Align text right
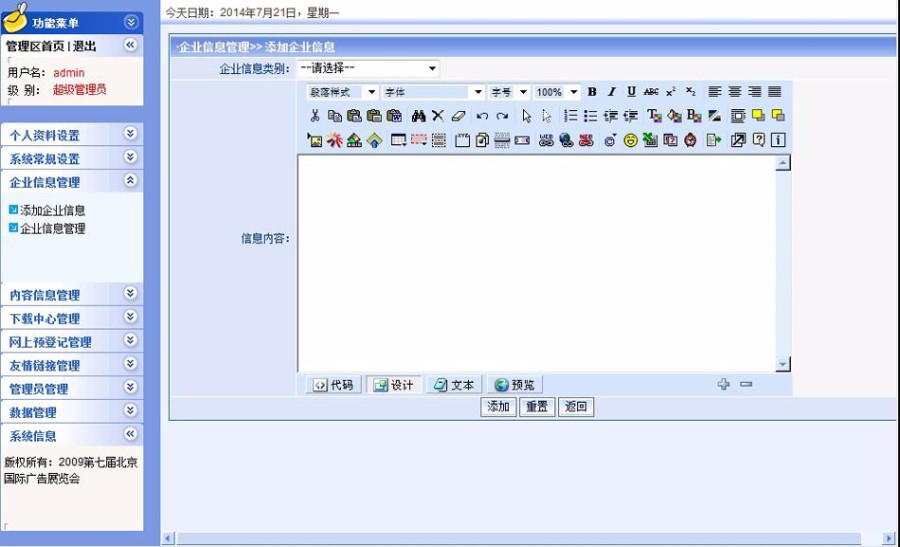This screenshot has width=900, height=547. coord(755,92)
